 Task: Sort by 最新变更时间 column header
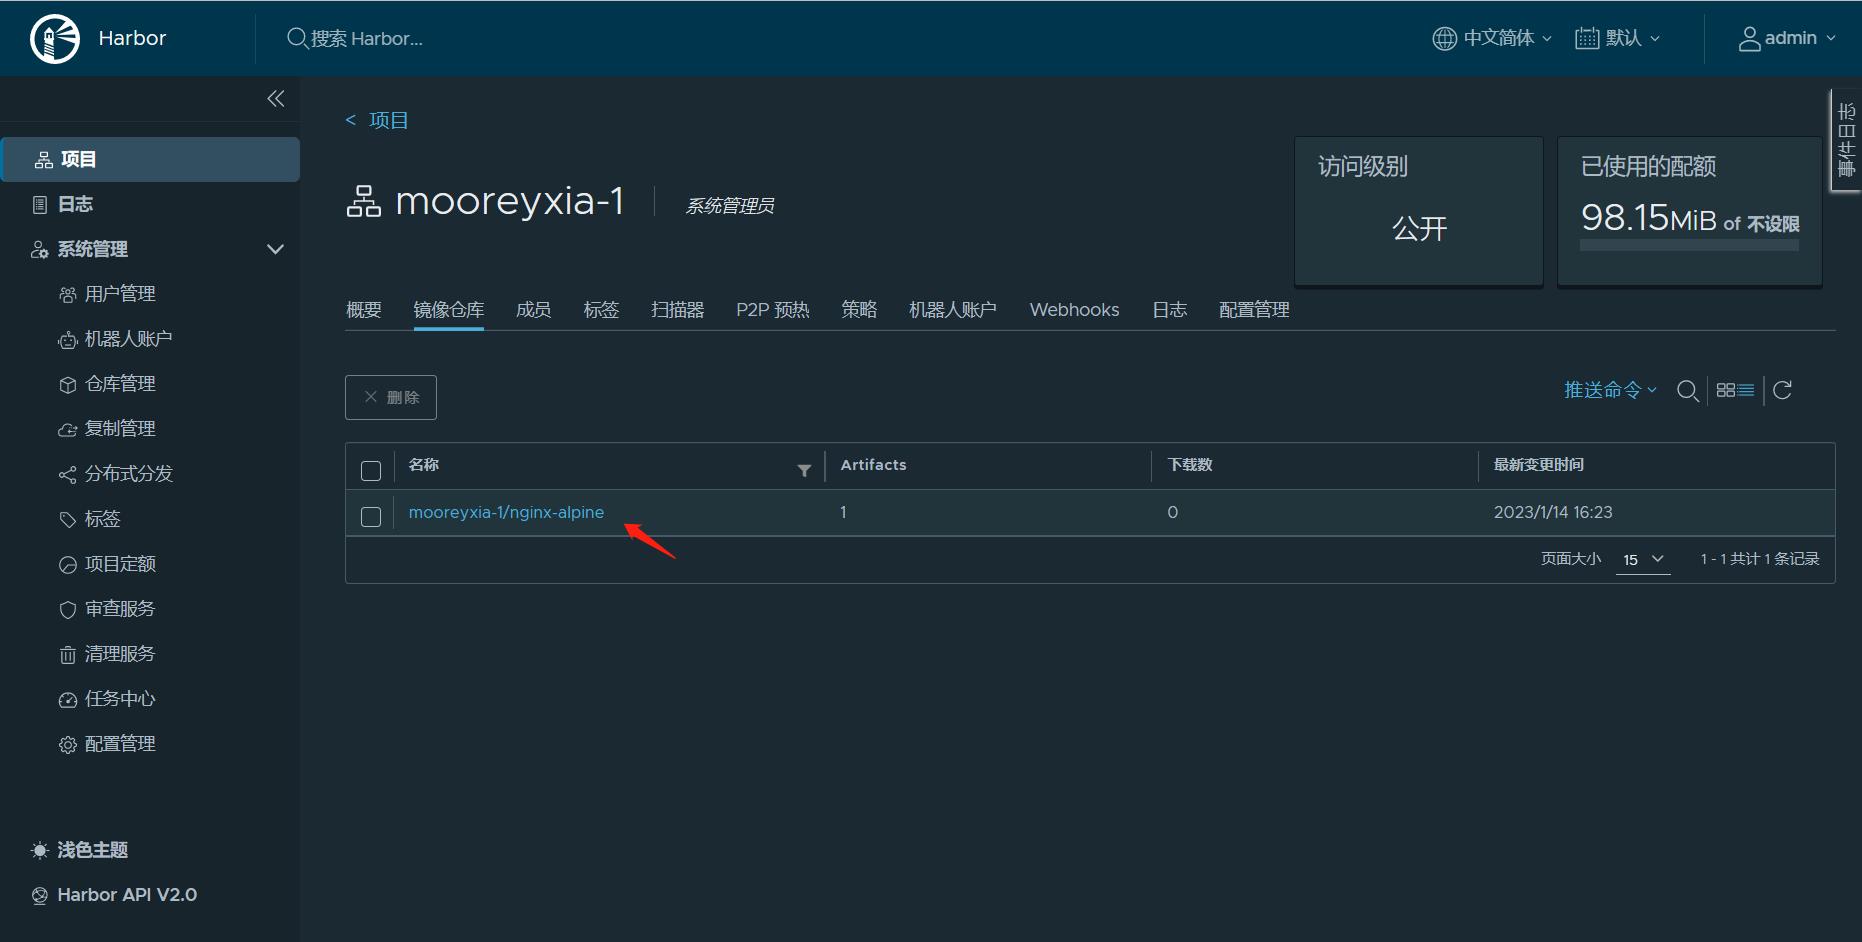[1539, 465]
